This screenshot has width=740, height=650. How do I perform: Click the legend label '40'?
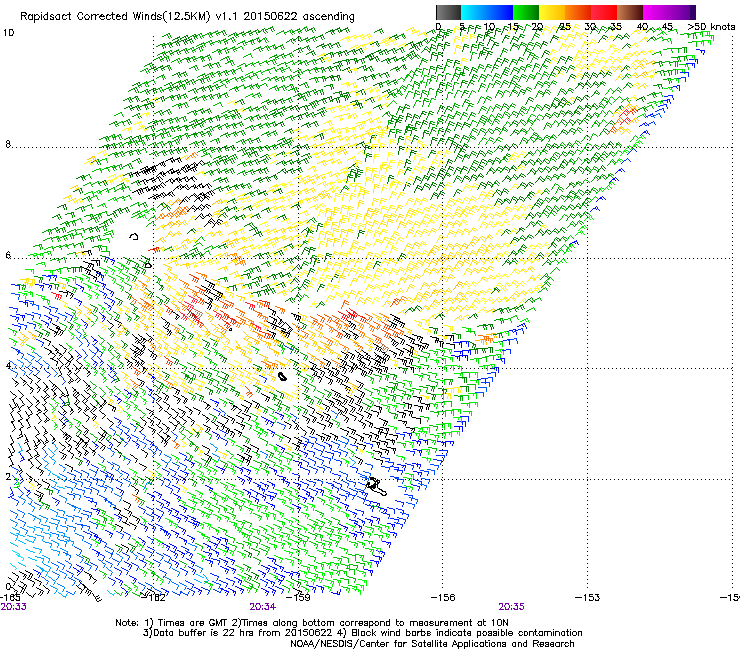pyautogui.click(x=642, y=27)
